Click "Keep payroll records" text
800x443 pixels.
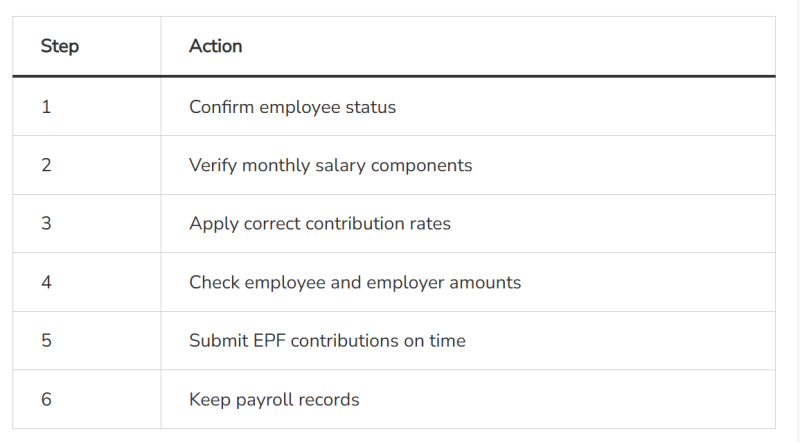tap(274, 399)
